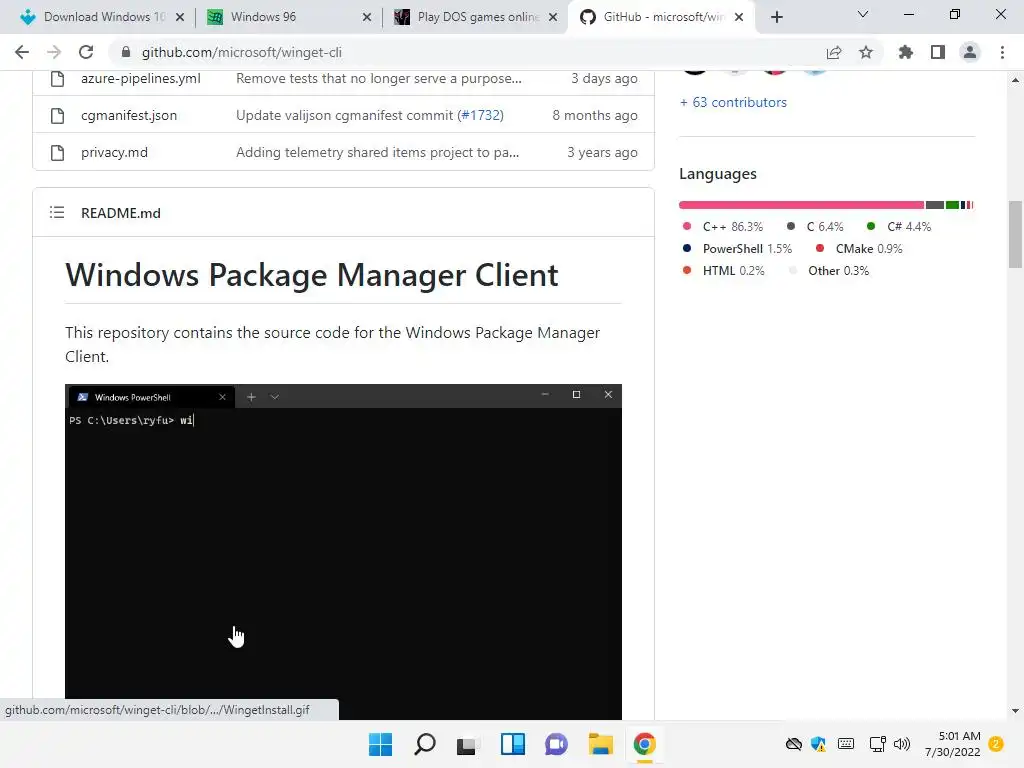Go back to the previous page
Viewport: 1024px width, 768px height.
pyautogui.click(x=22, y=52)
